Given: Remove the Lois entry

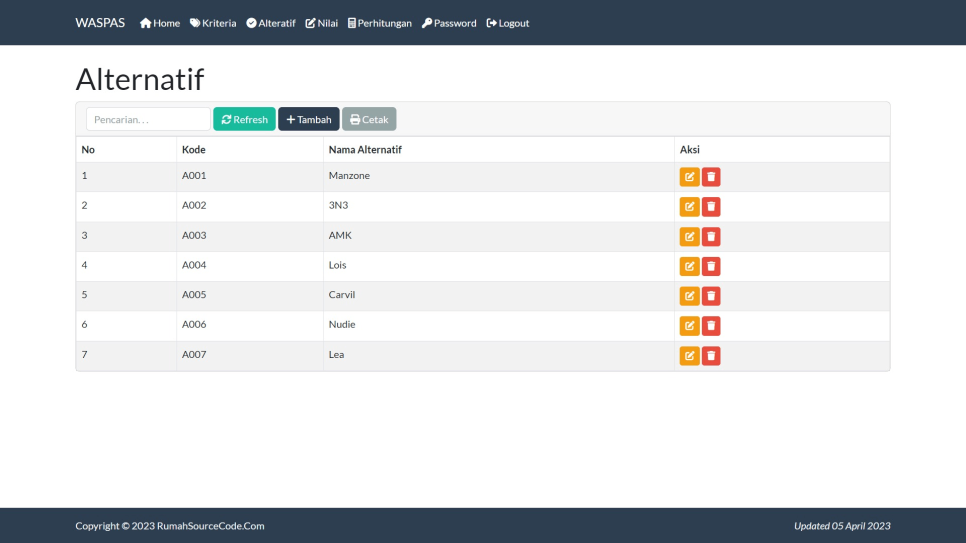Looking at the screenshot, I should [711, 266].
